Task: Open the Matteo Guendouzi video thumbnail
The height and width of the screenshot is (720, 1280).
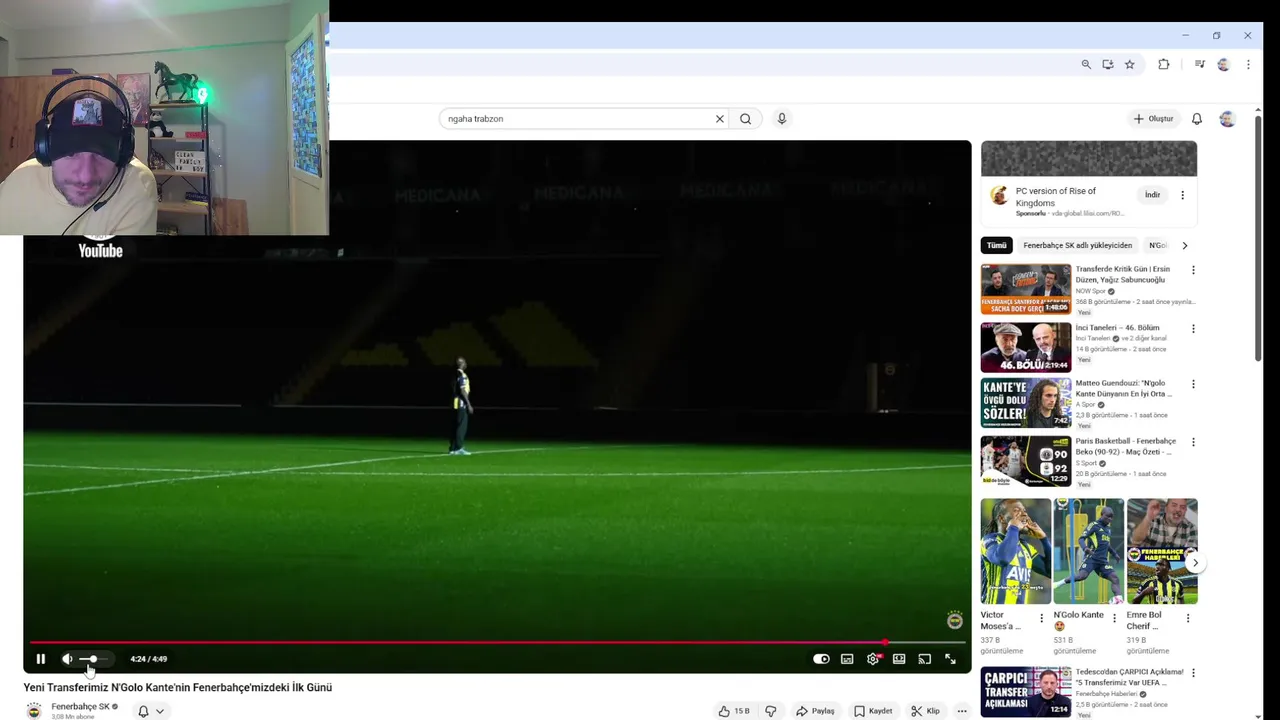Action: point(1026,403)
